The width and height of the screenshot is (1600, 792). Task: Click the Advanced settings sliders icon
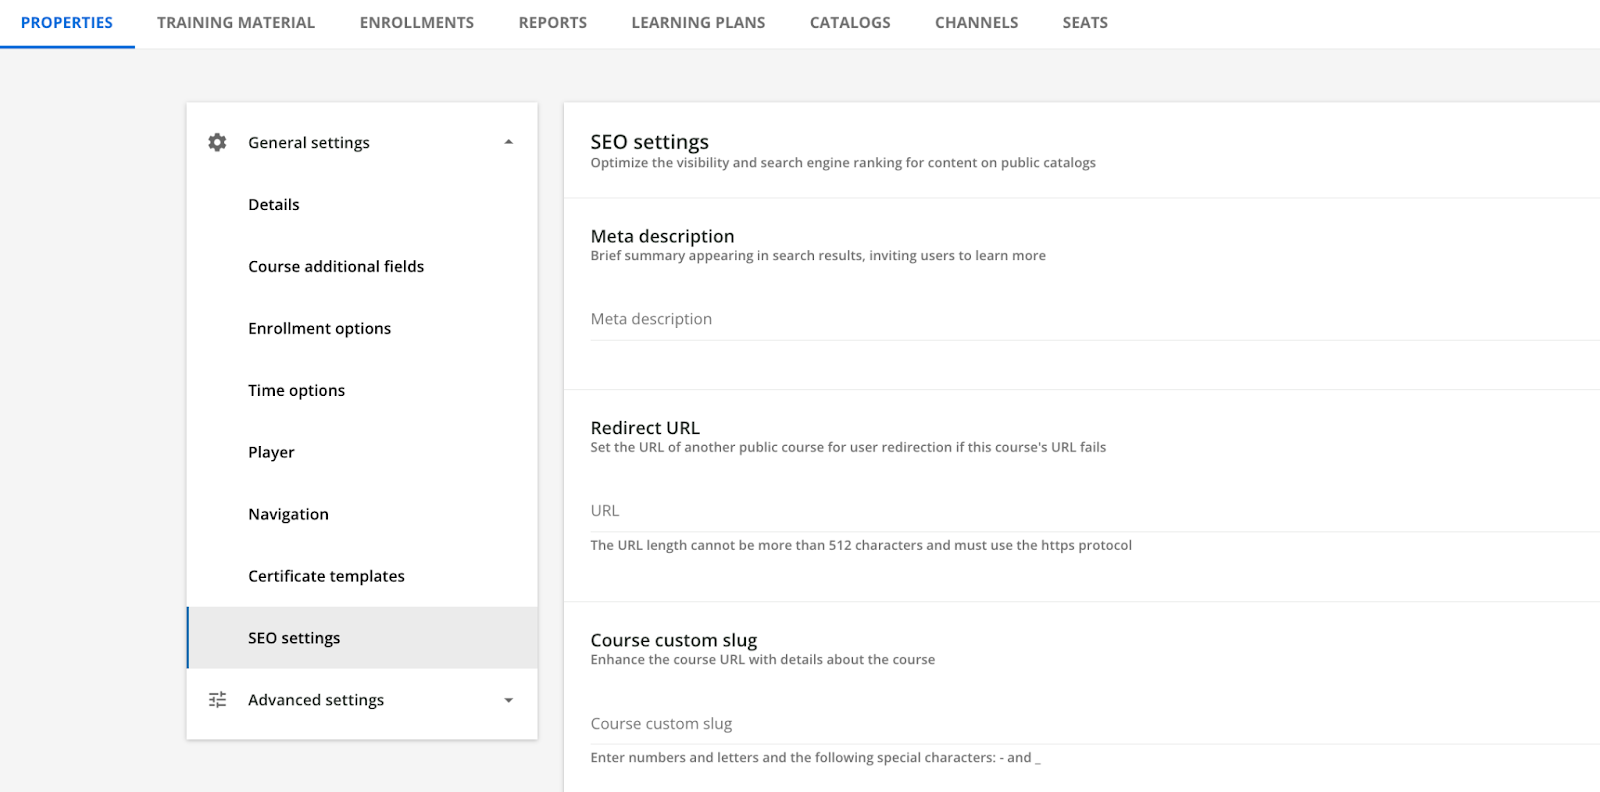click(x=217, y=700)
